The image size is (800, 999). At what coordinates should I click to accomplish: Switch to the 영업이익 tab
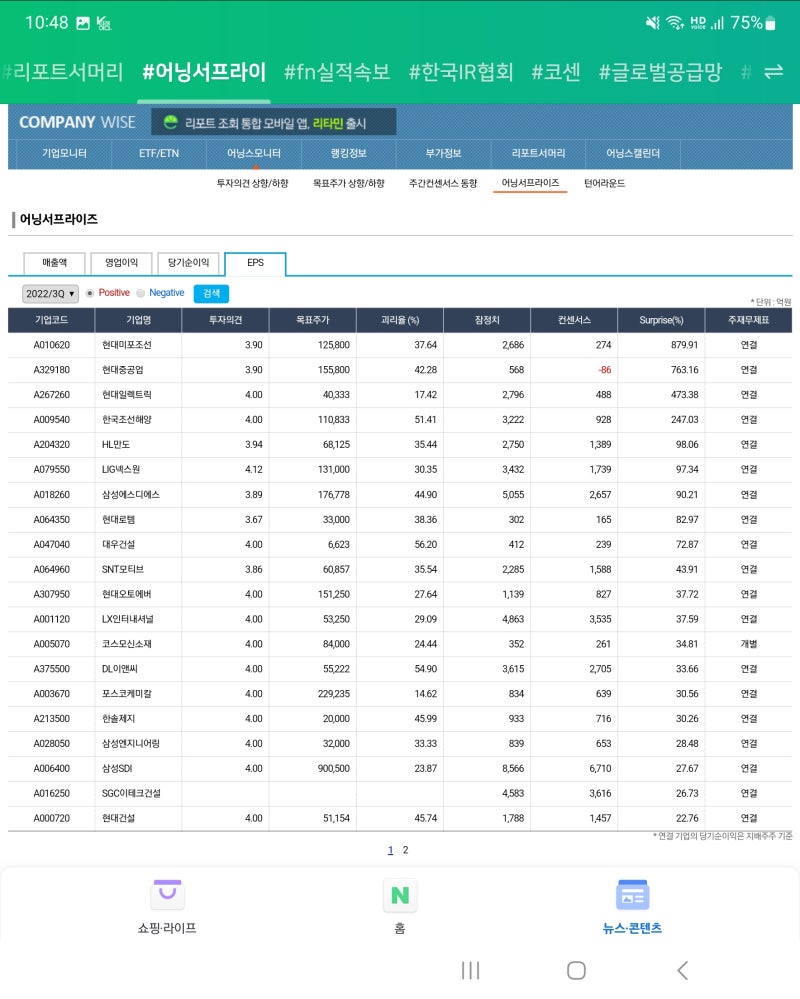tap(121, 262)
